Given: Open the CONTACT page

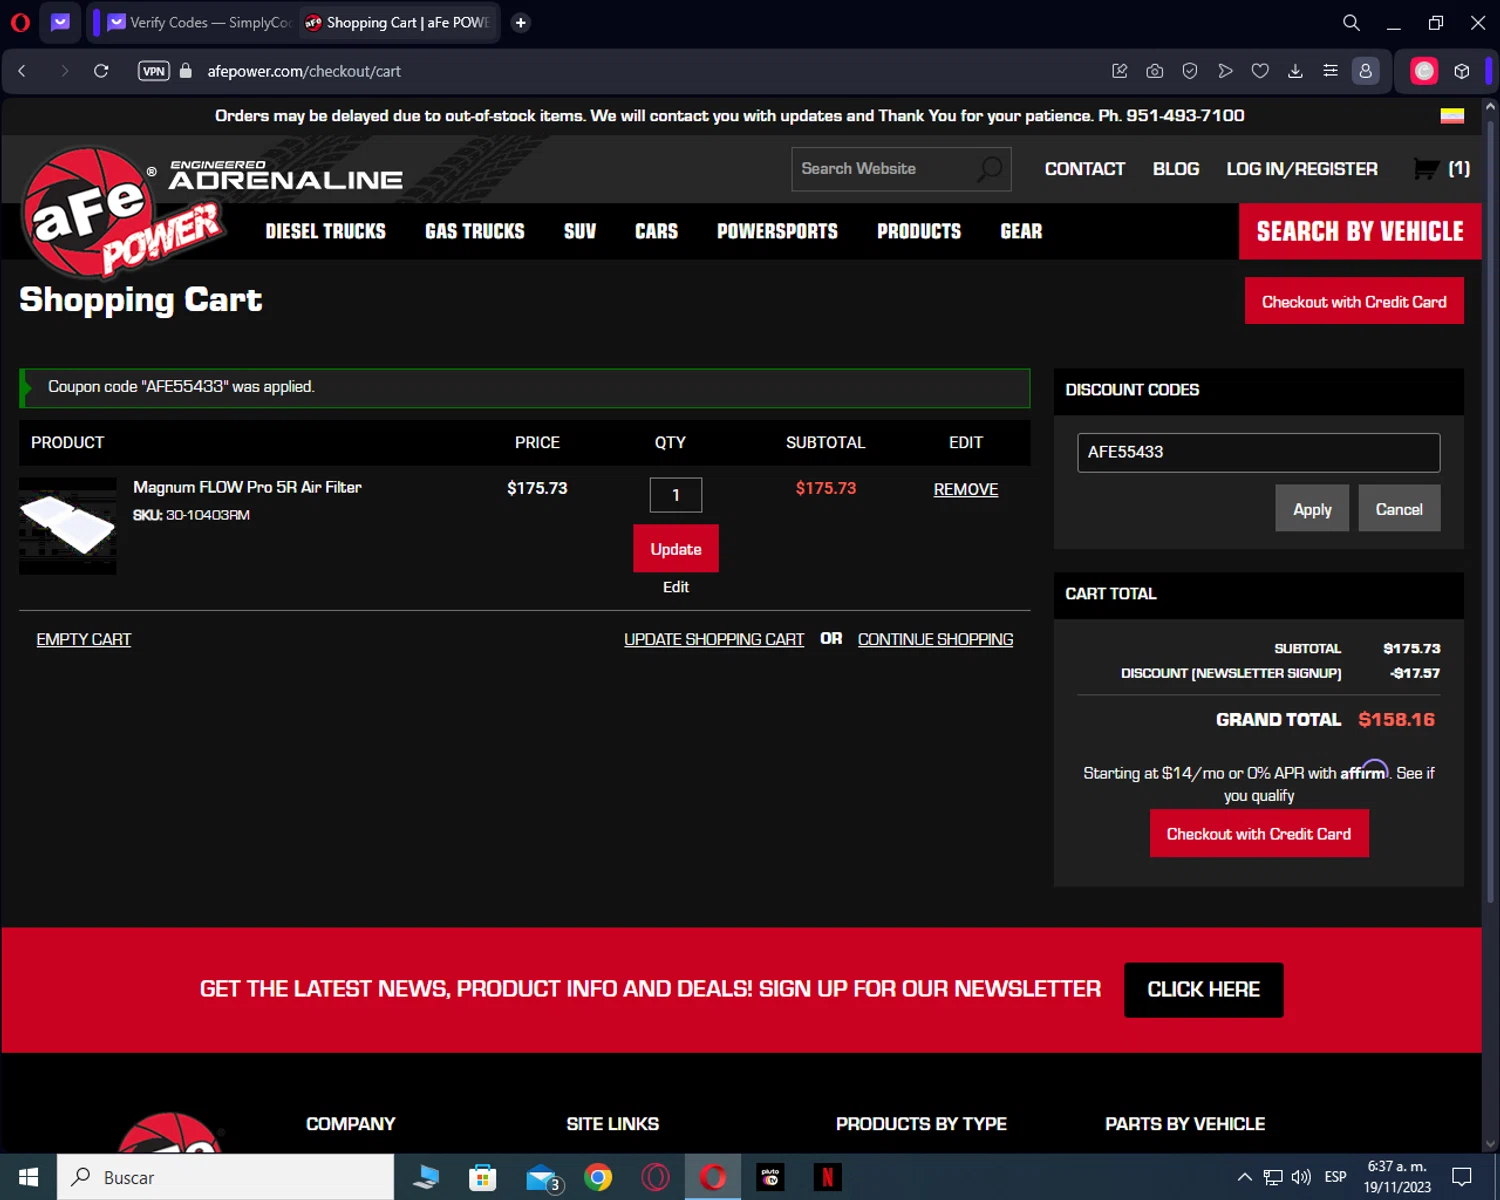Looking at the screenshot, I should (x=1085, y=169).
